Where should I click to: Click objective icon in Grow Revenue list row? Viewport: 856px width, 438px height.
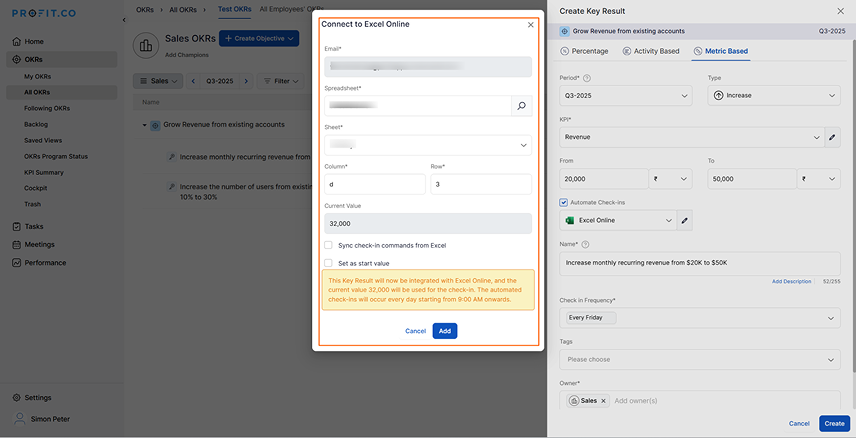pos(155,125)
